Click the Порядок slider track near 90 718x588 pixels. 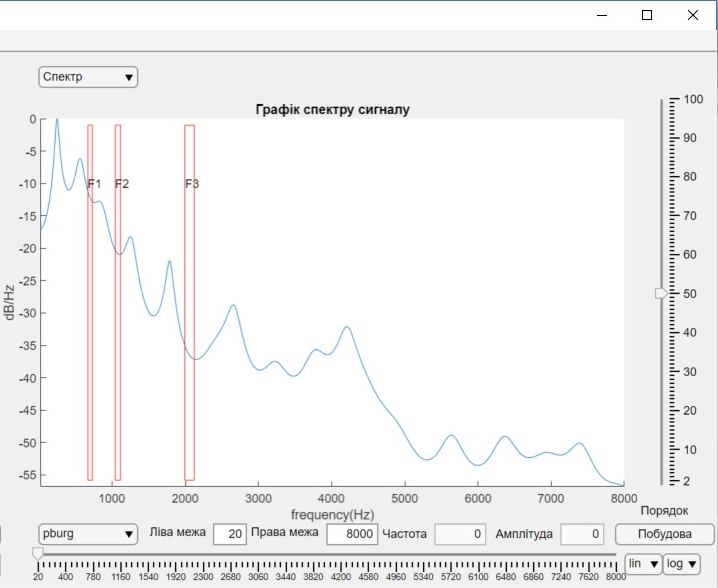coord(660,138)
